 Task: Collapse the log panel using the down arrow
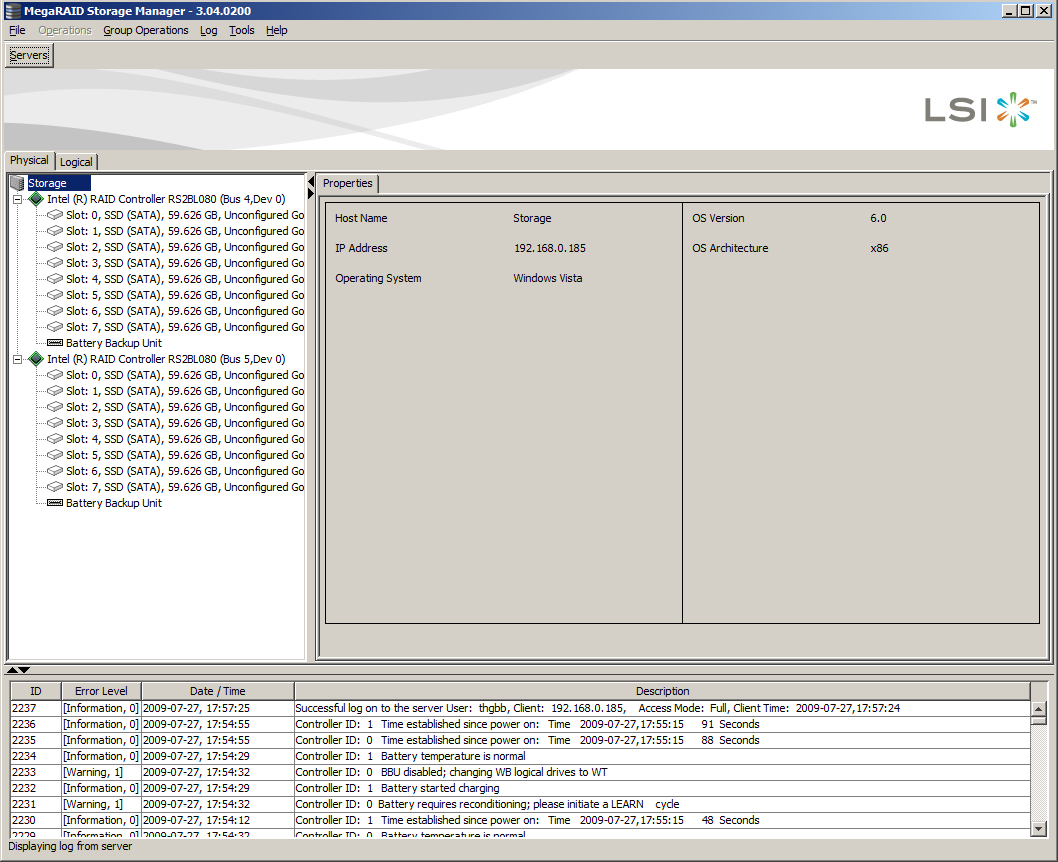22,670
